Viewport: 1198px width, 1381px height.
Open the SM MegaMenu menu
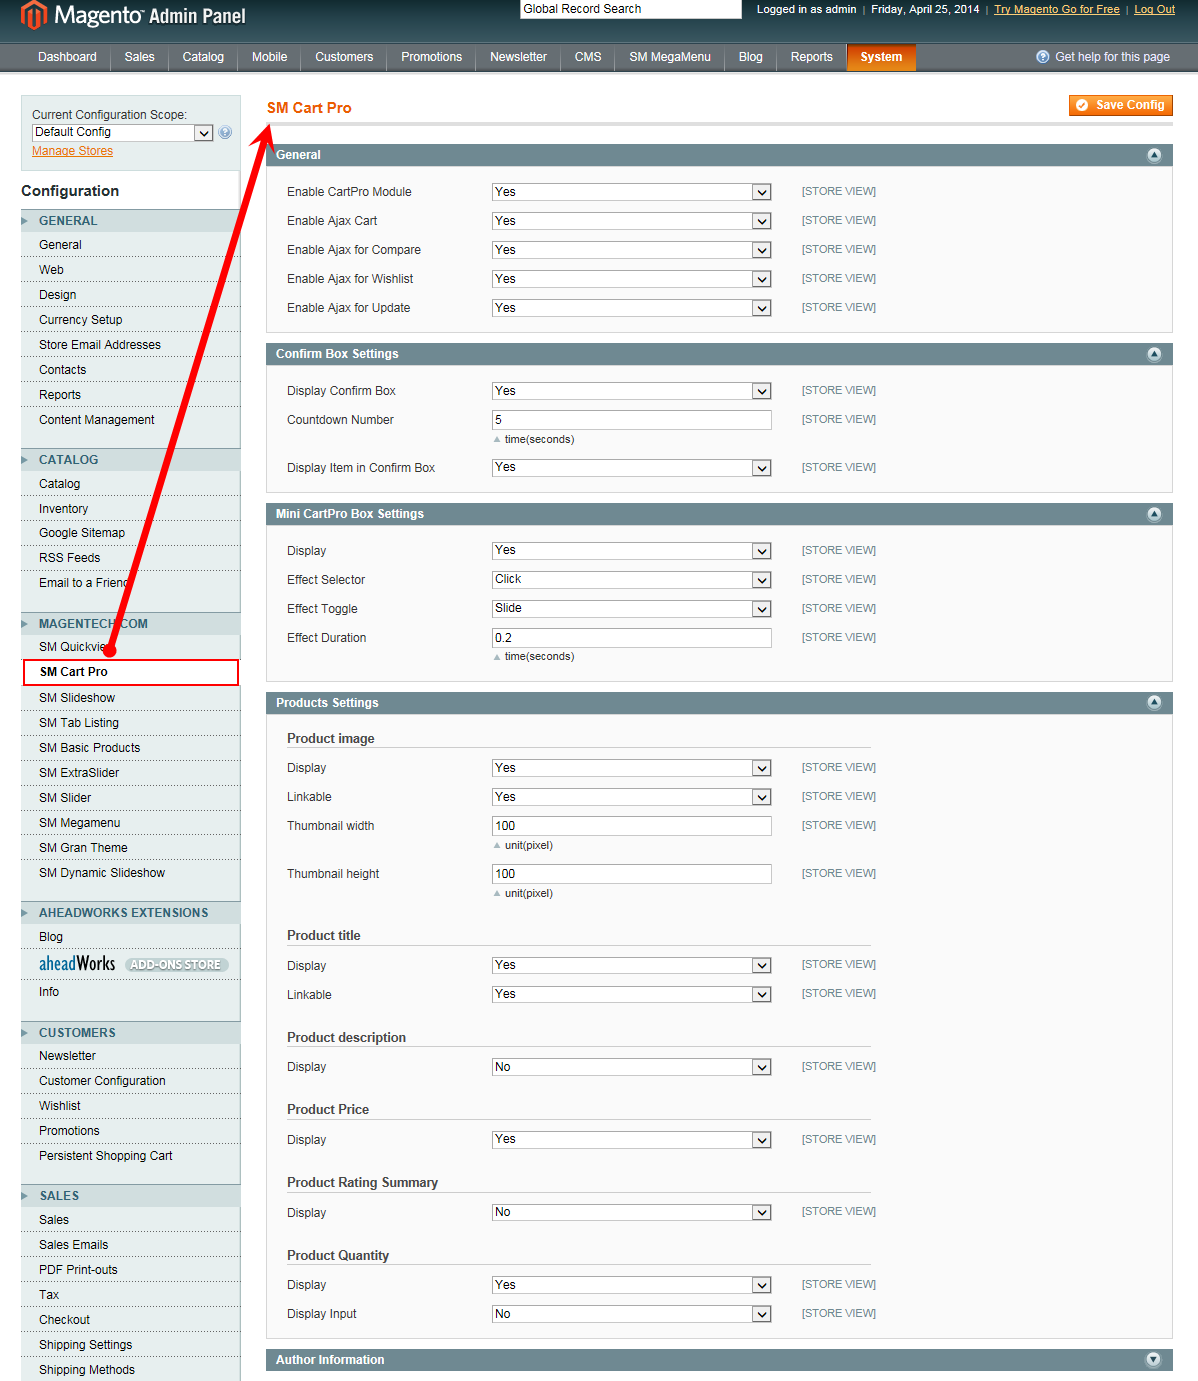tap(670, 57)
